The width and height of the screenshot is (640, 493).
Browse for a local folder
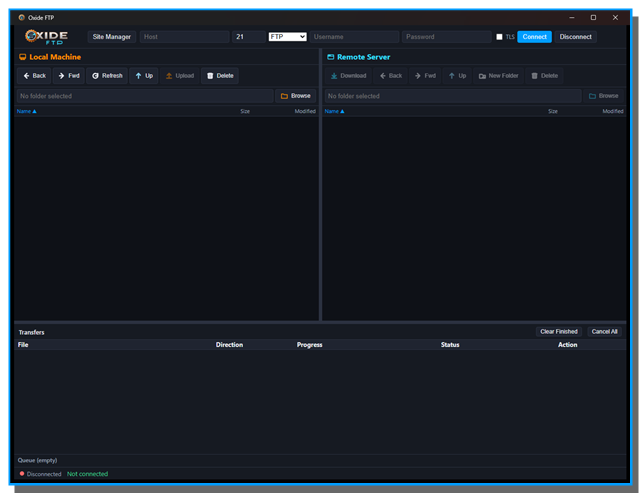point(296,96)
